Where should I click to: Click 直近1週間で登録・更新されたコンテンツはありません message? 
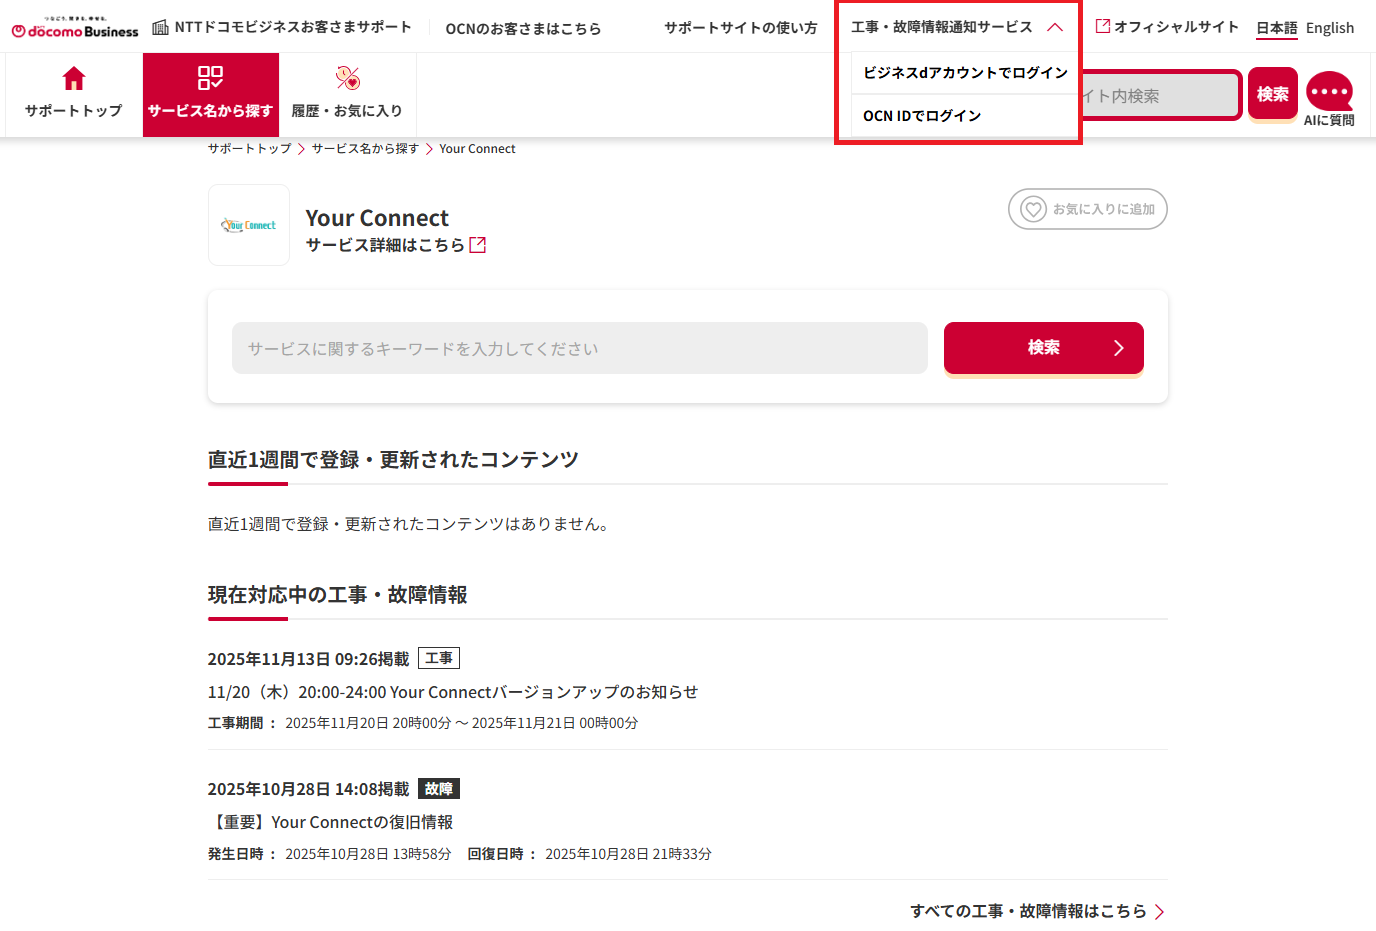pos(411,524)
